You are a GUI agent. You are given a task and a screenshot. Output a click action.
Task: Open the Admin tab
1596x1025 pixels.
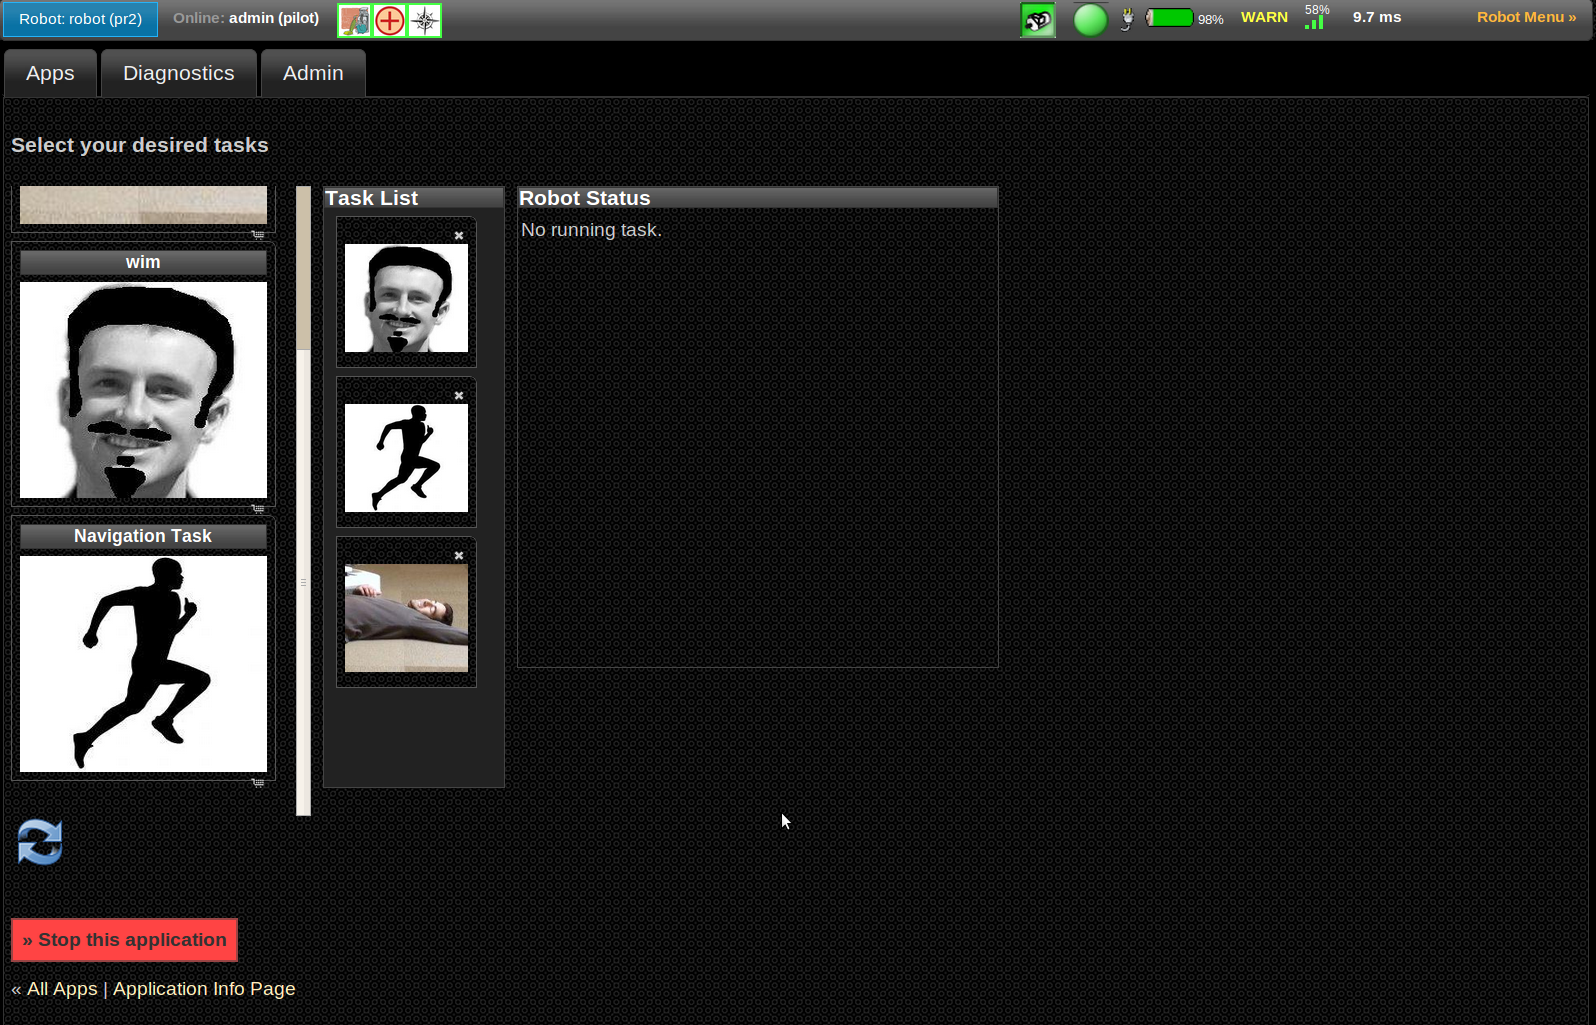click(x=313, y=74)
